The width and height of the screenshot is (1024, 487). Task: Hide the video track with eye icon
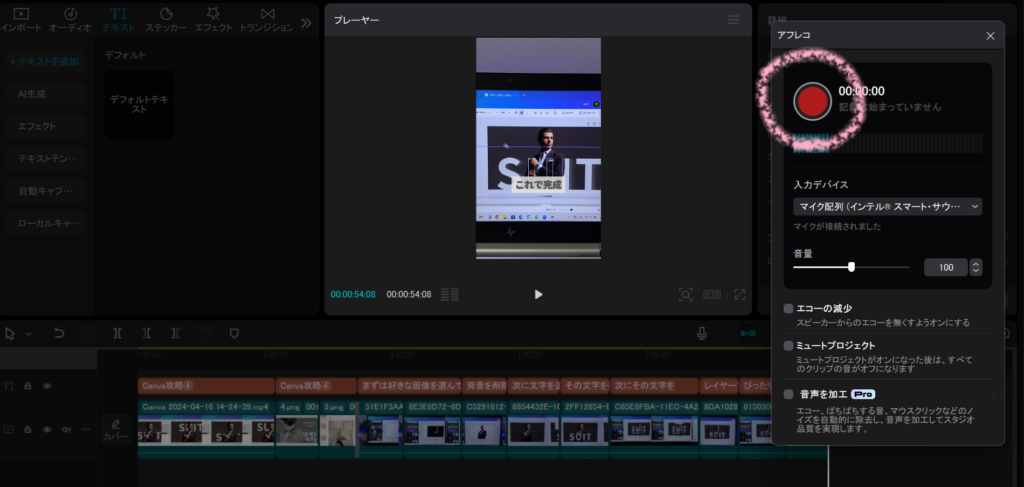pos(47,430)
